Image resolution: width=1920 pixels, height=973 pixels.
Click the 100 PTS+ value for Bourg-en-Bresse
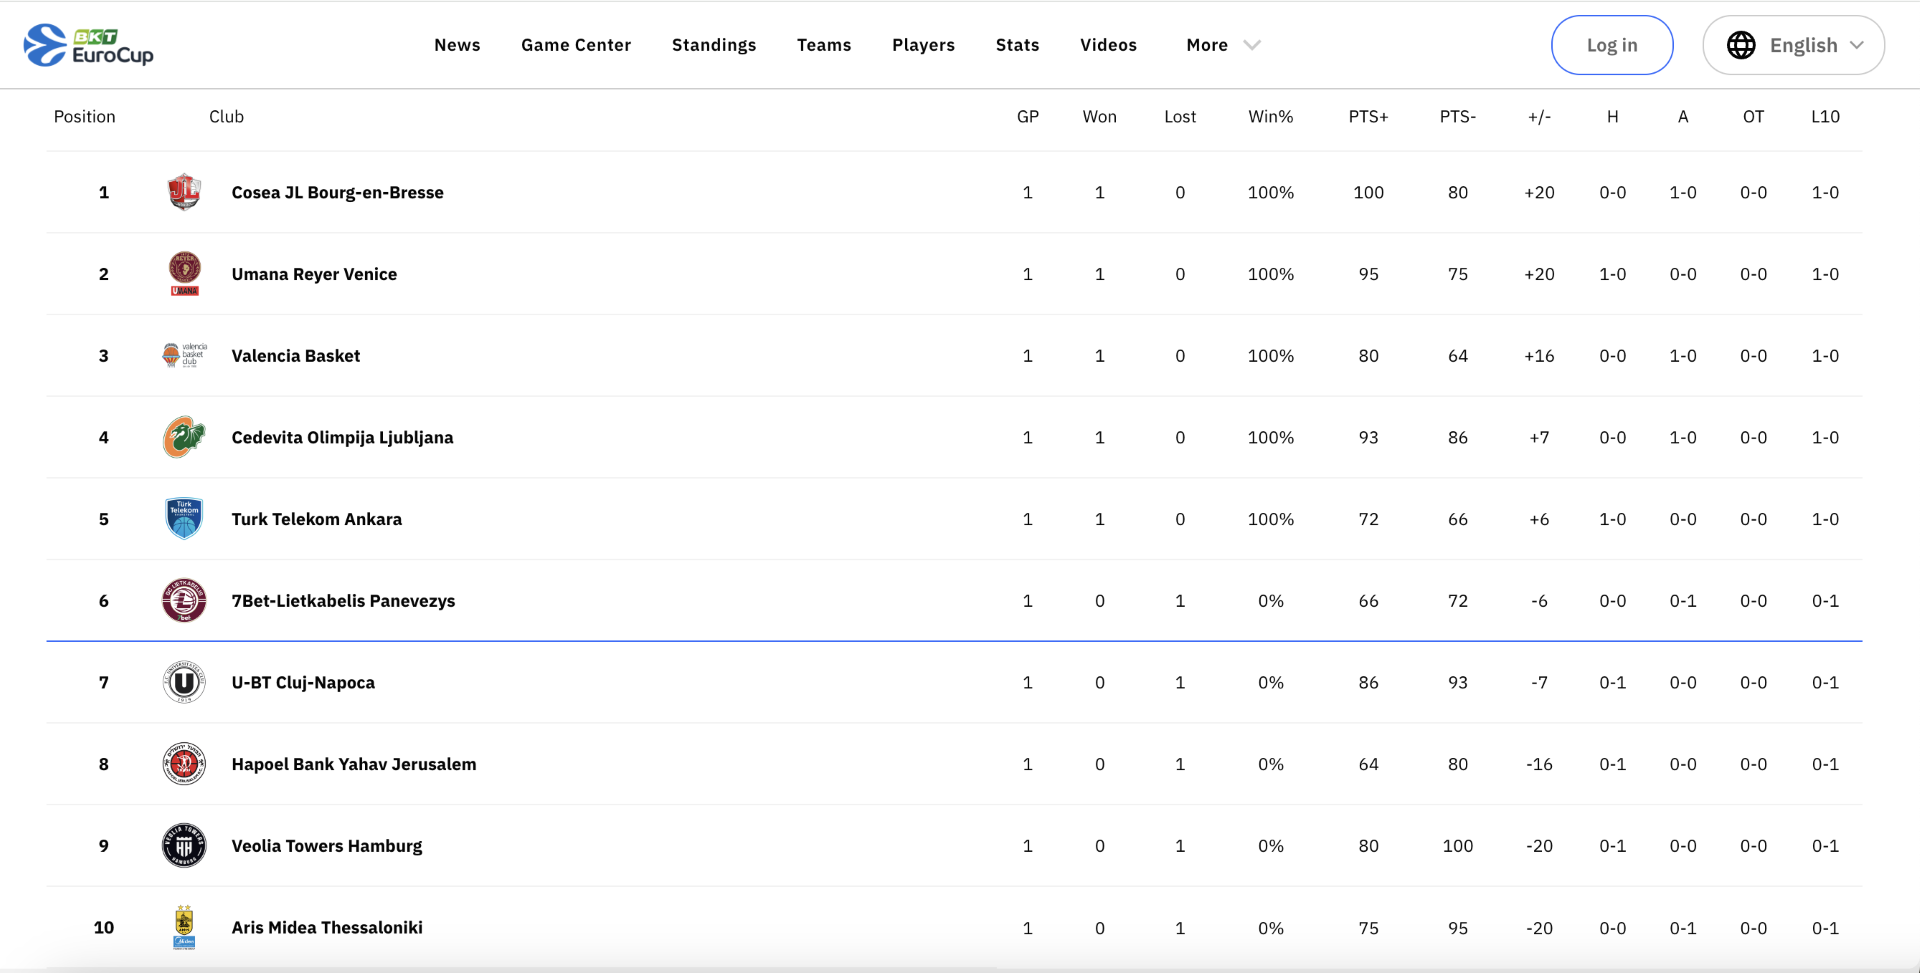[x=1368, y=192]
